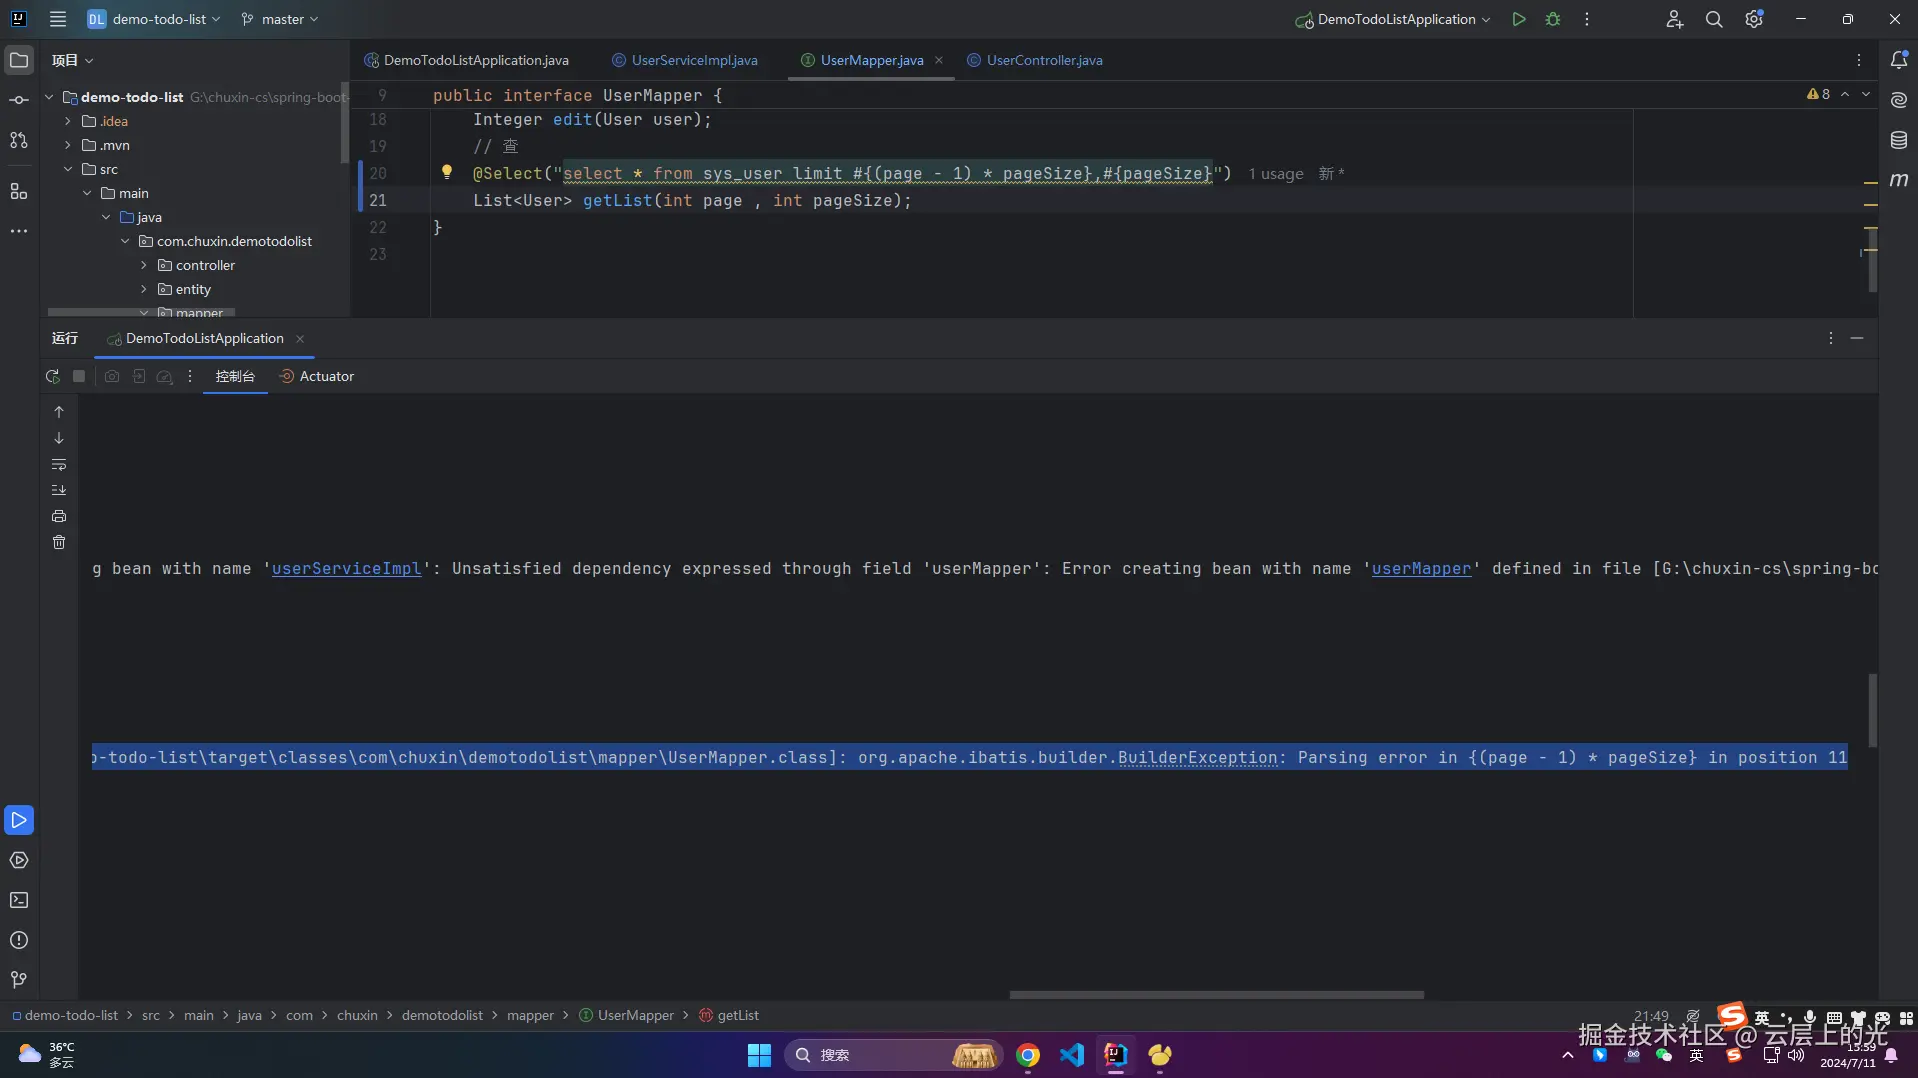Open the Notifications bell panel
The height and width of the screenshot is (1078, 1918).
point(1899,60)
